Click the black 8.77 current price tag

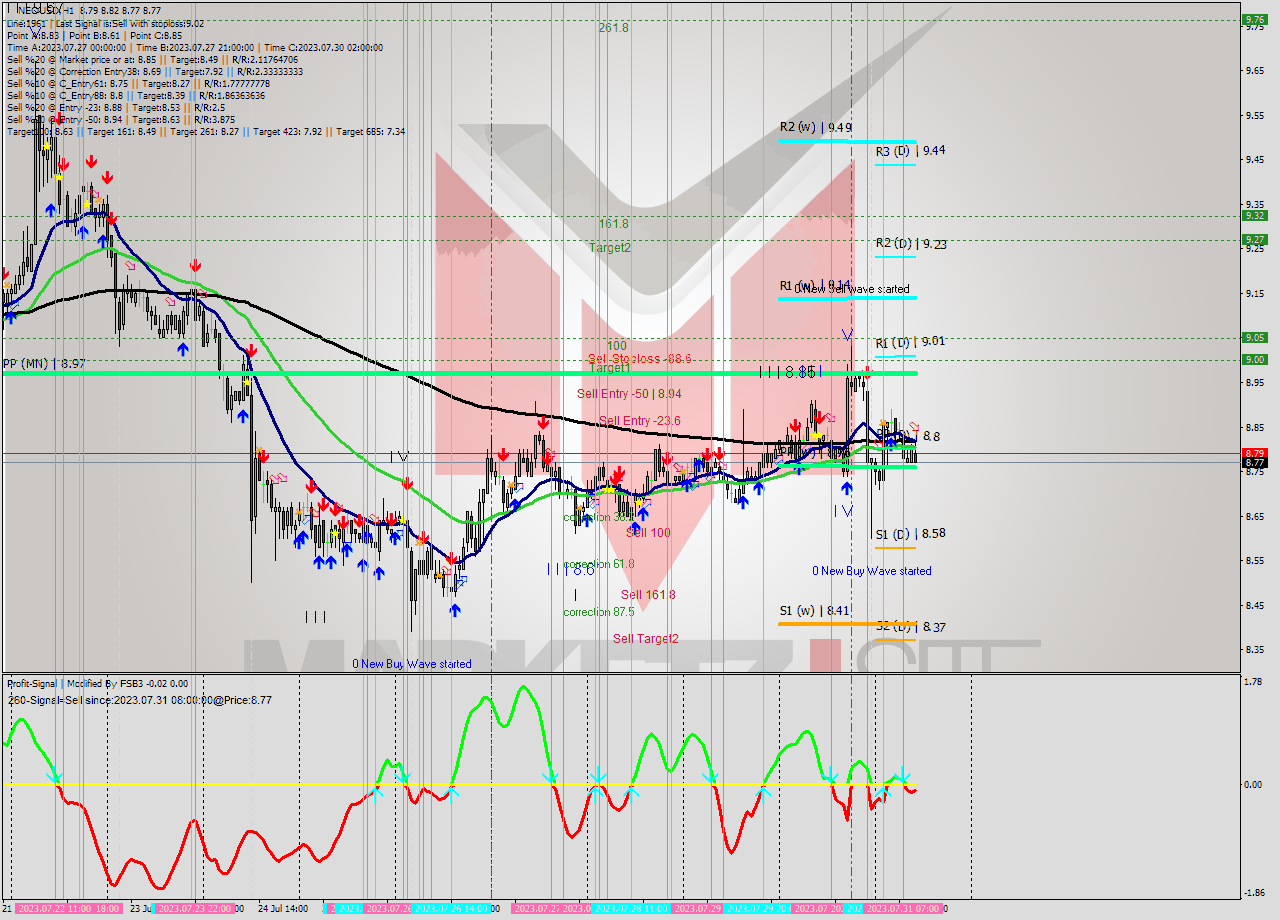click(1254, 462)
